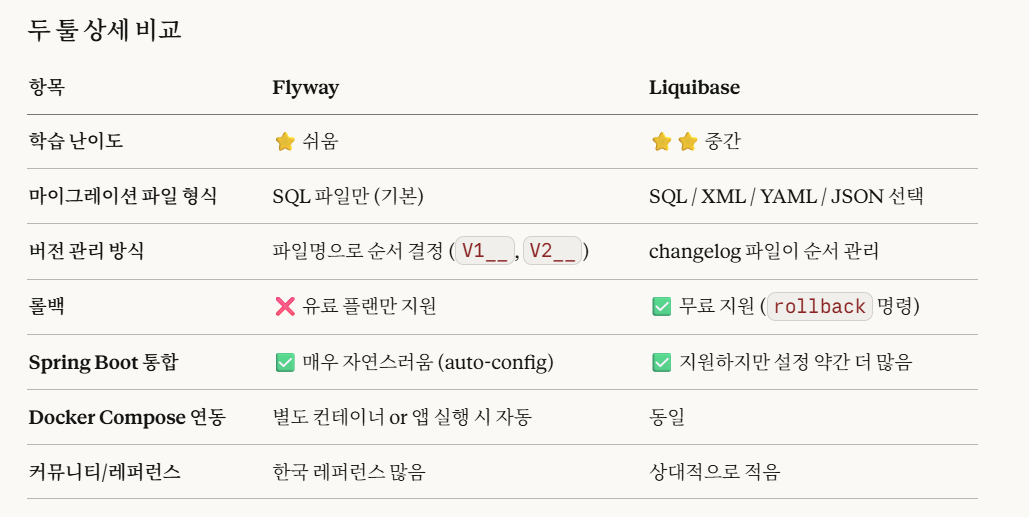Click the green check beside 매우 자연스러움
Image resolution: width=1029 pixels, height=517 pixels.
(285, 362)
